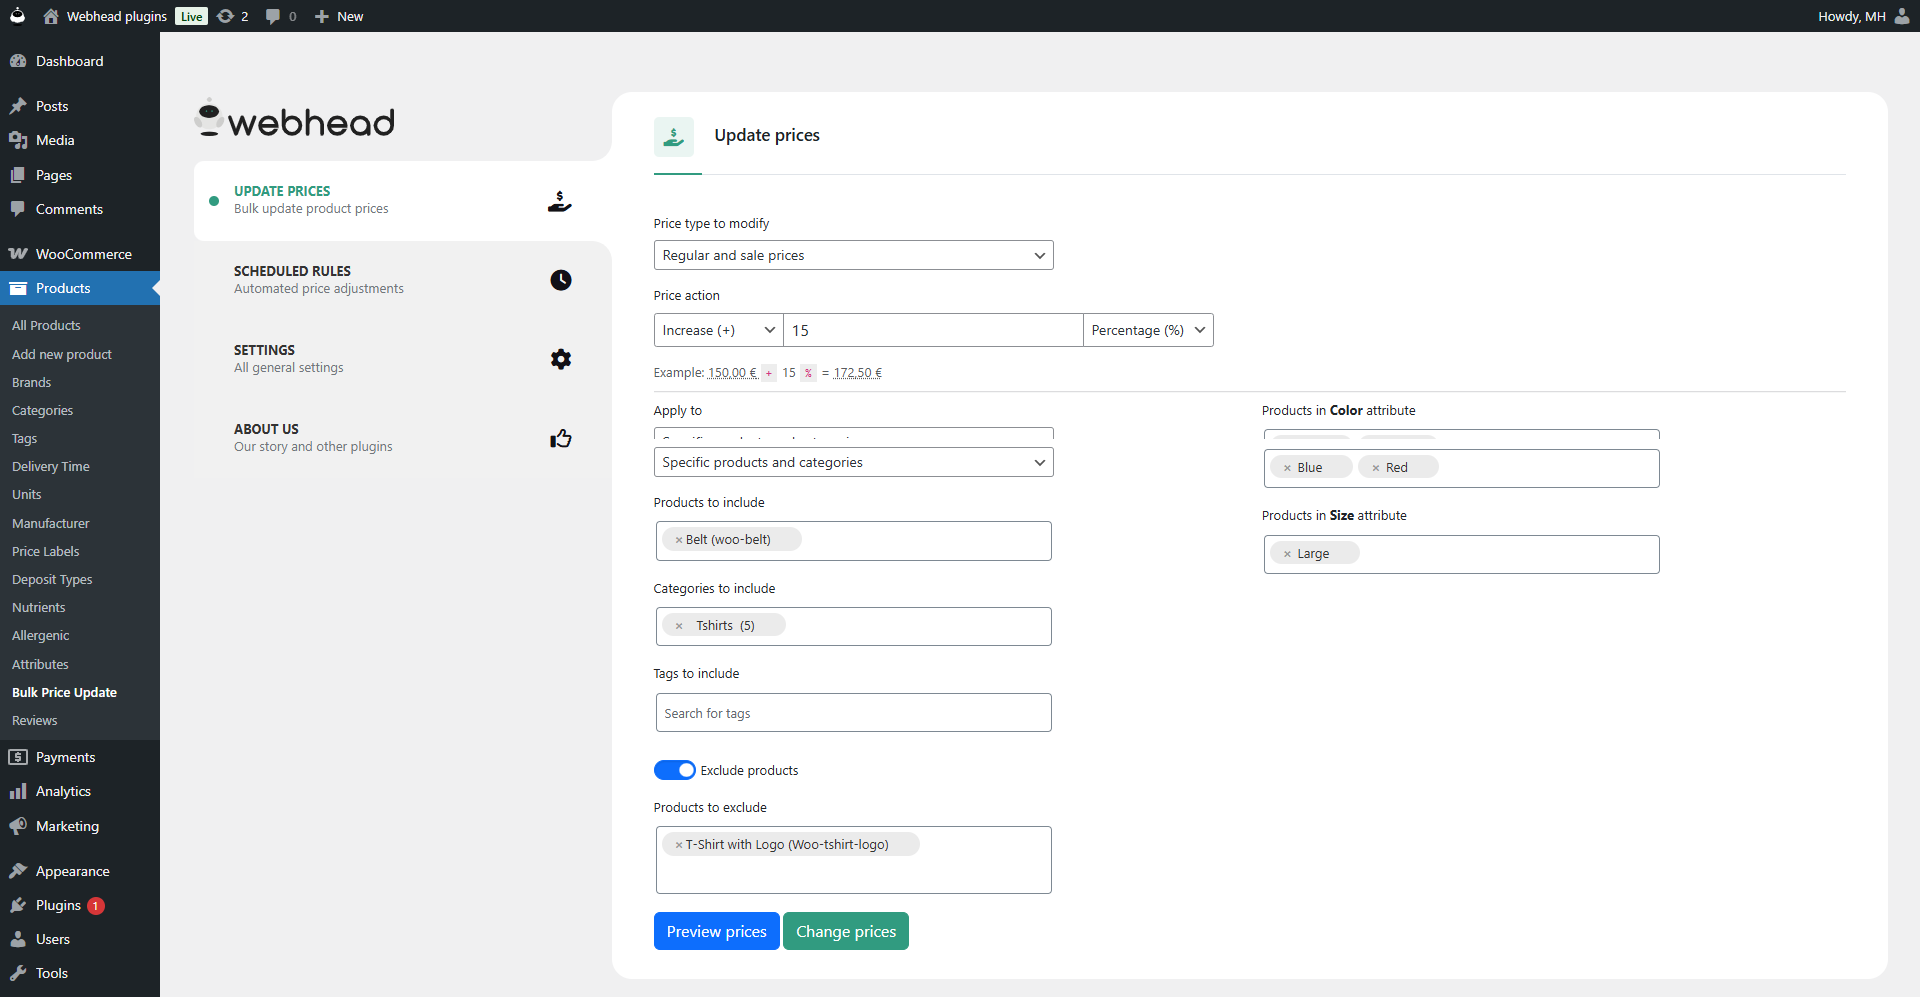Viewport: 1920px width, 997px height.
Task: Go to All Products submenu item
Action: (46, 326)
